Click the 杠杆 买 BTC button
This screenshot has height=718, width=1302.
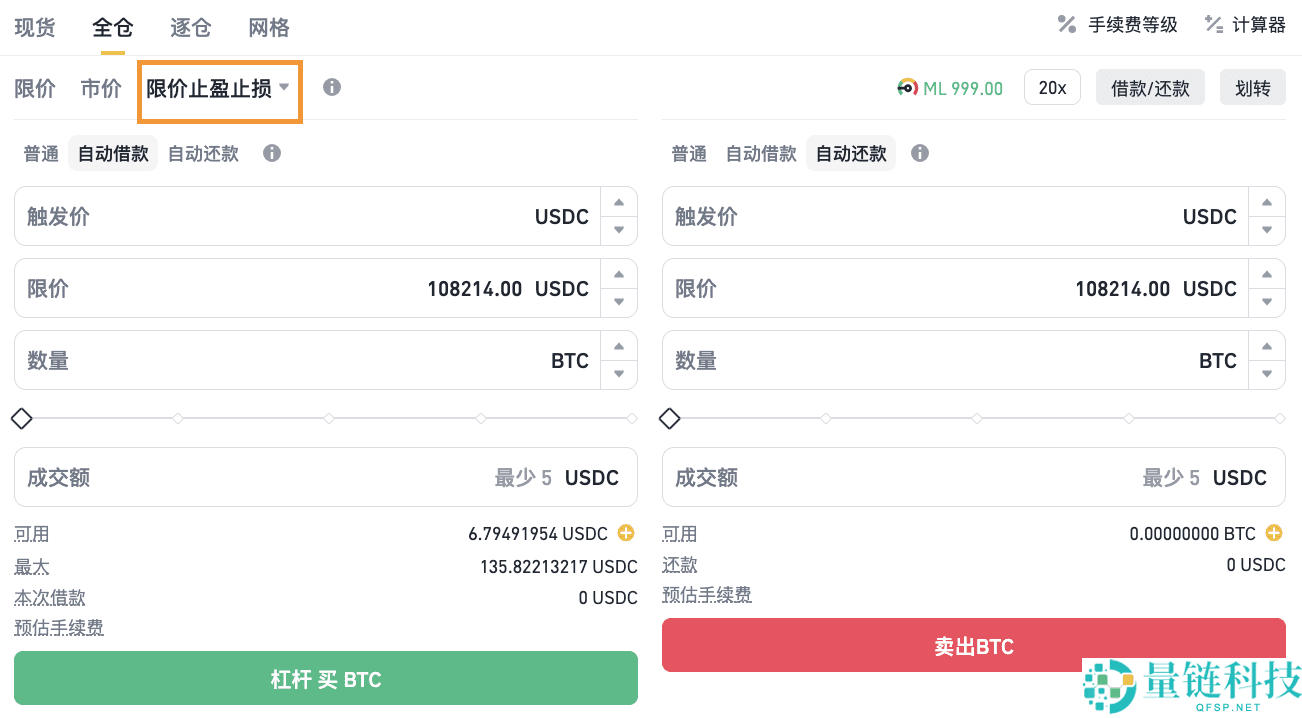325,678
